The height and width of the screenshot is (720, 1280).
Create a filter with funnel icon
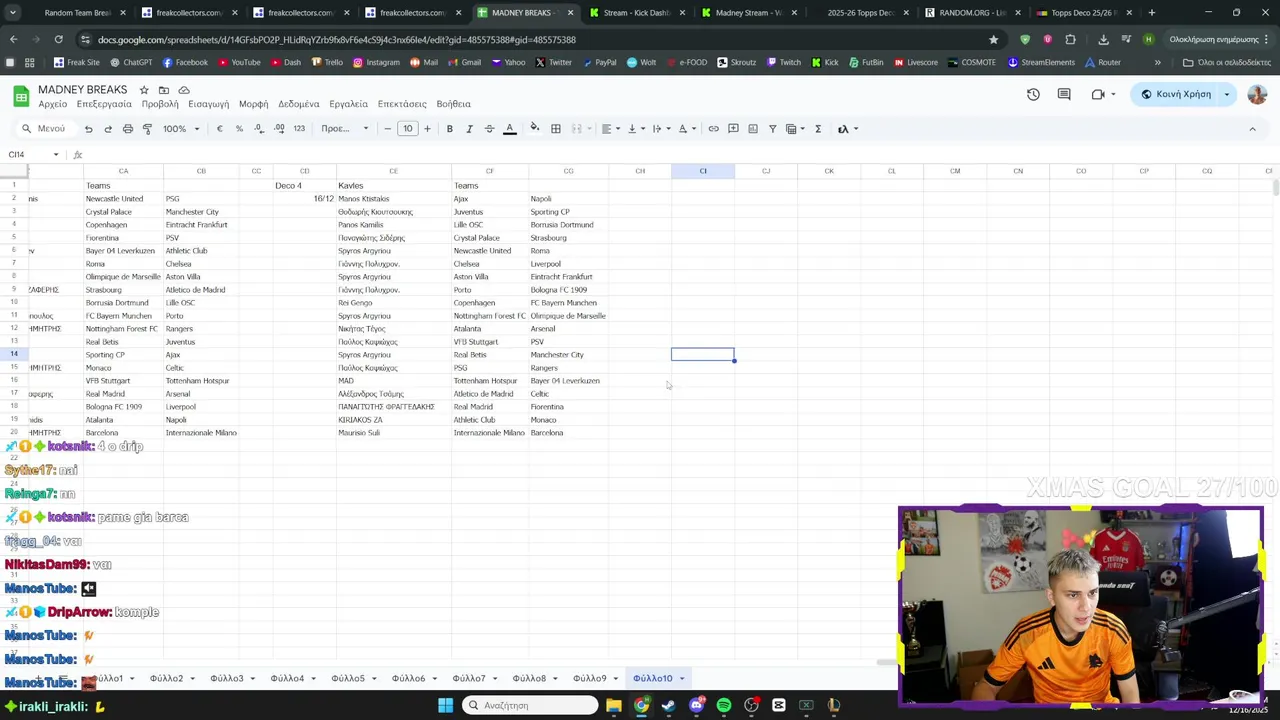pos(772,129)
